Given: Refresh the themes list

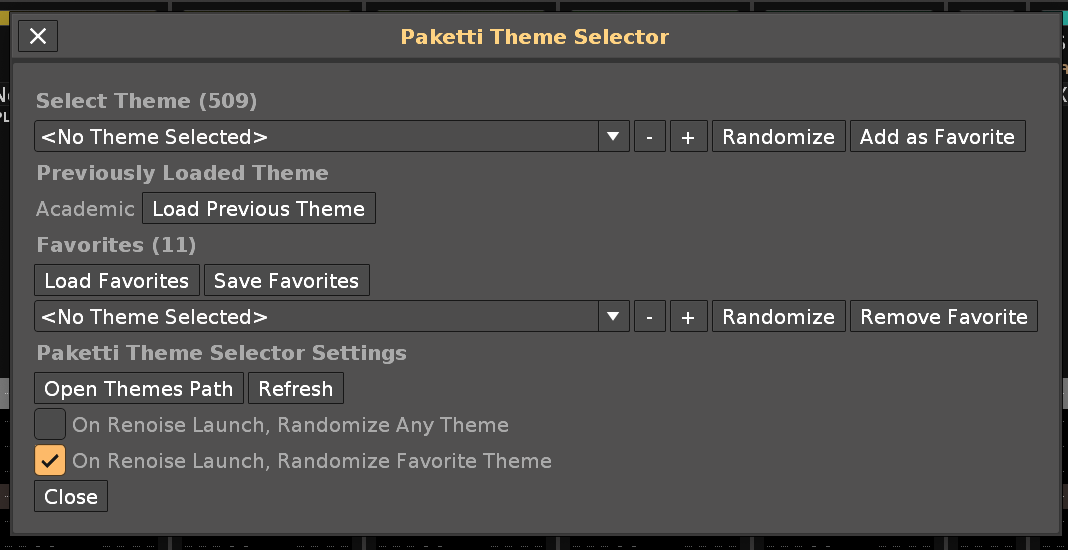Looking at the screenshot, I should click(295, 389).
